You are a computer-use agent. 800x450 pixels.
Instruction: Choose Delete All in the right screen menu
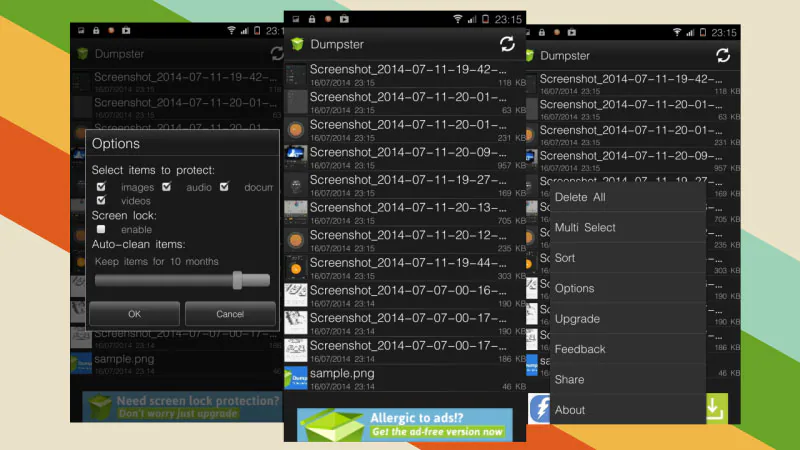click(x=628, y=197)
